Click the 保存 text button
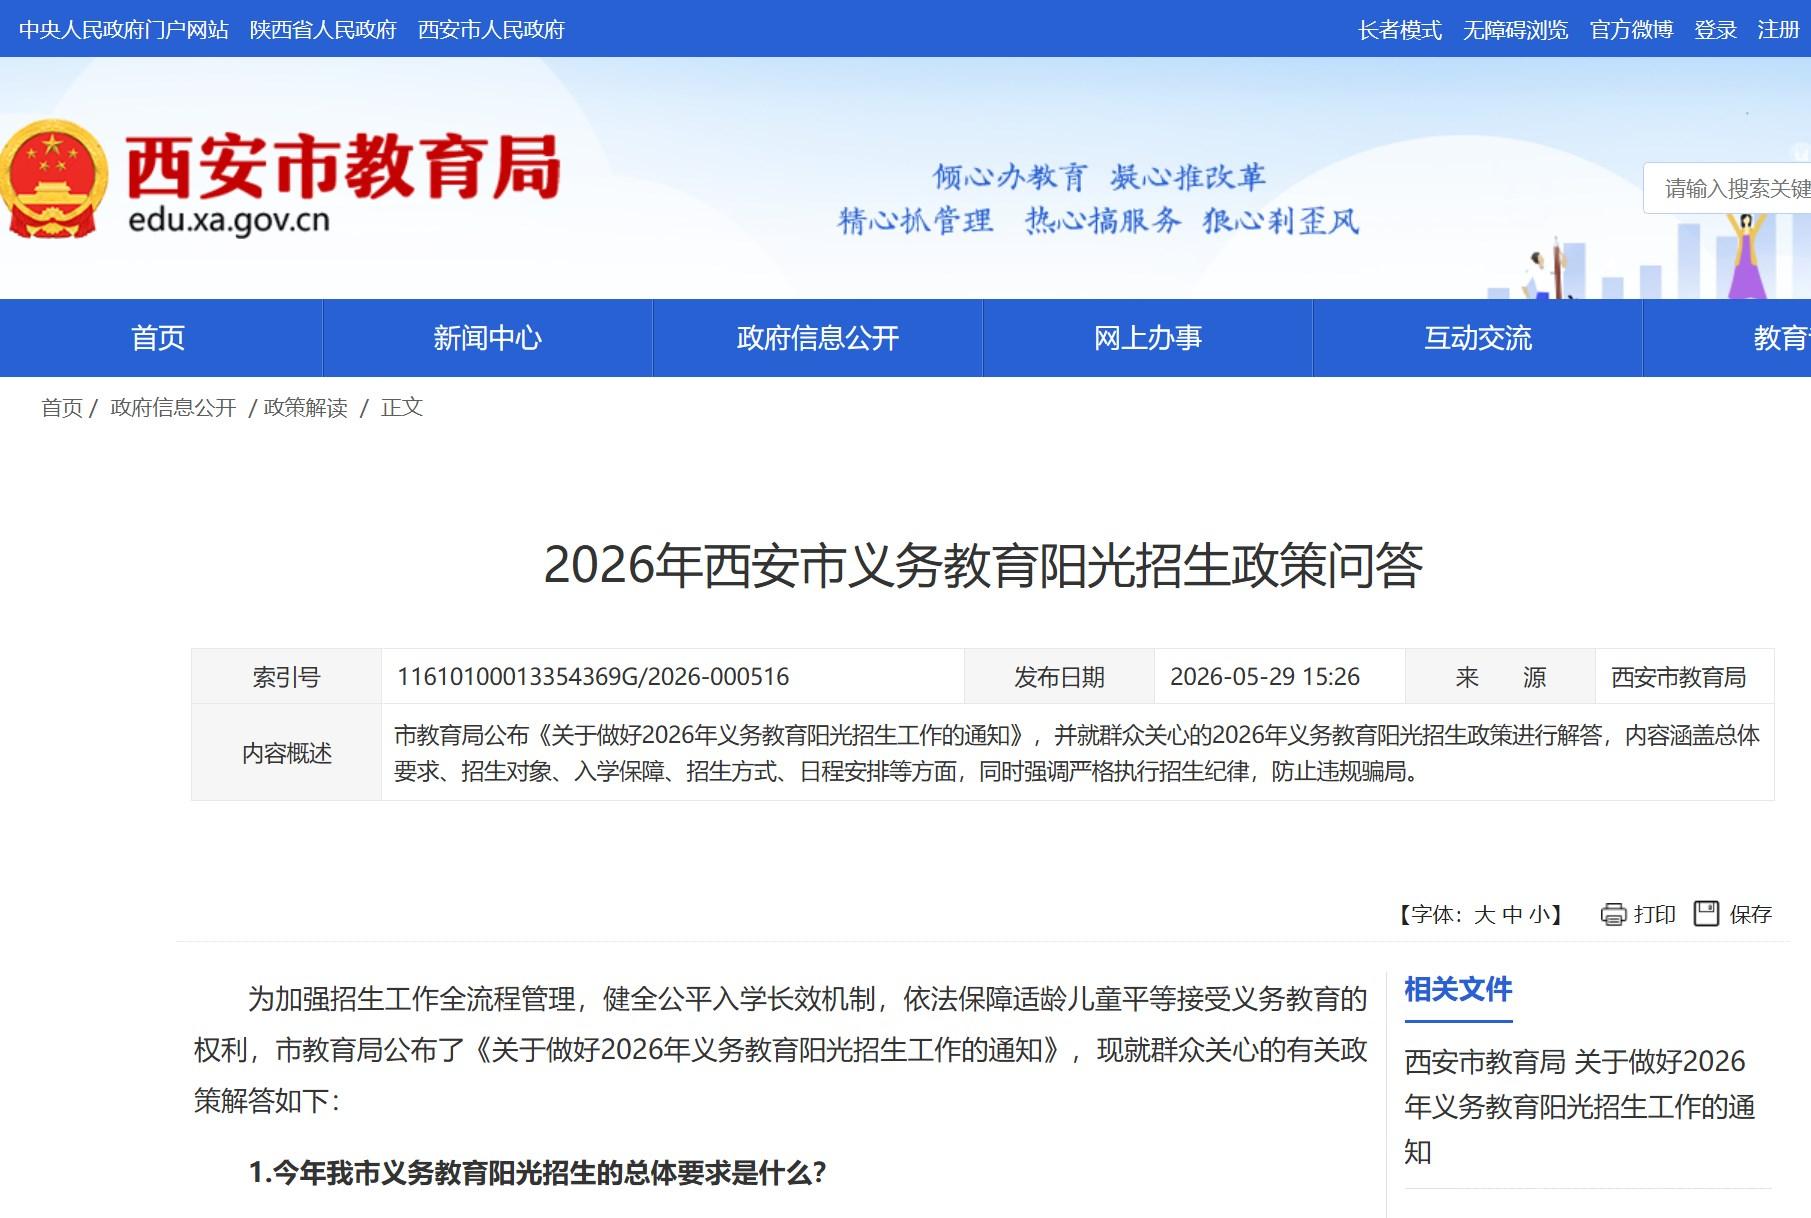The height and width of the screenshot is (1218, 1811). click(1751, 914)
